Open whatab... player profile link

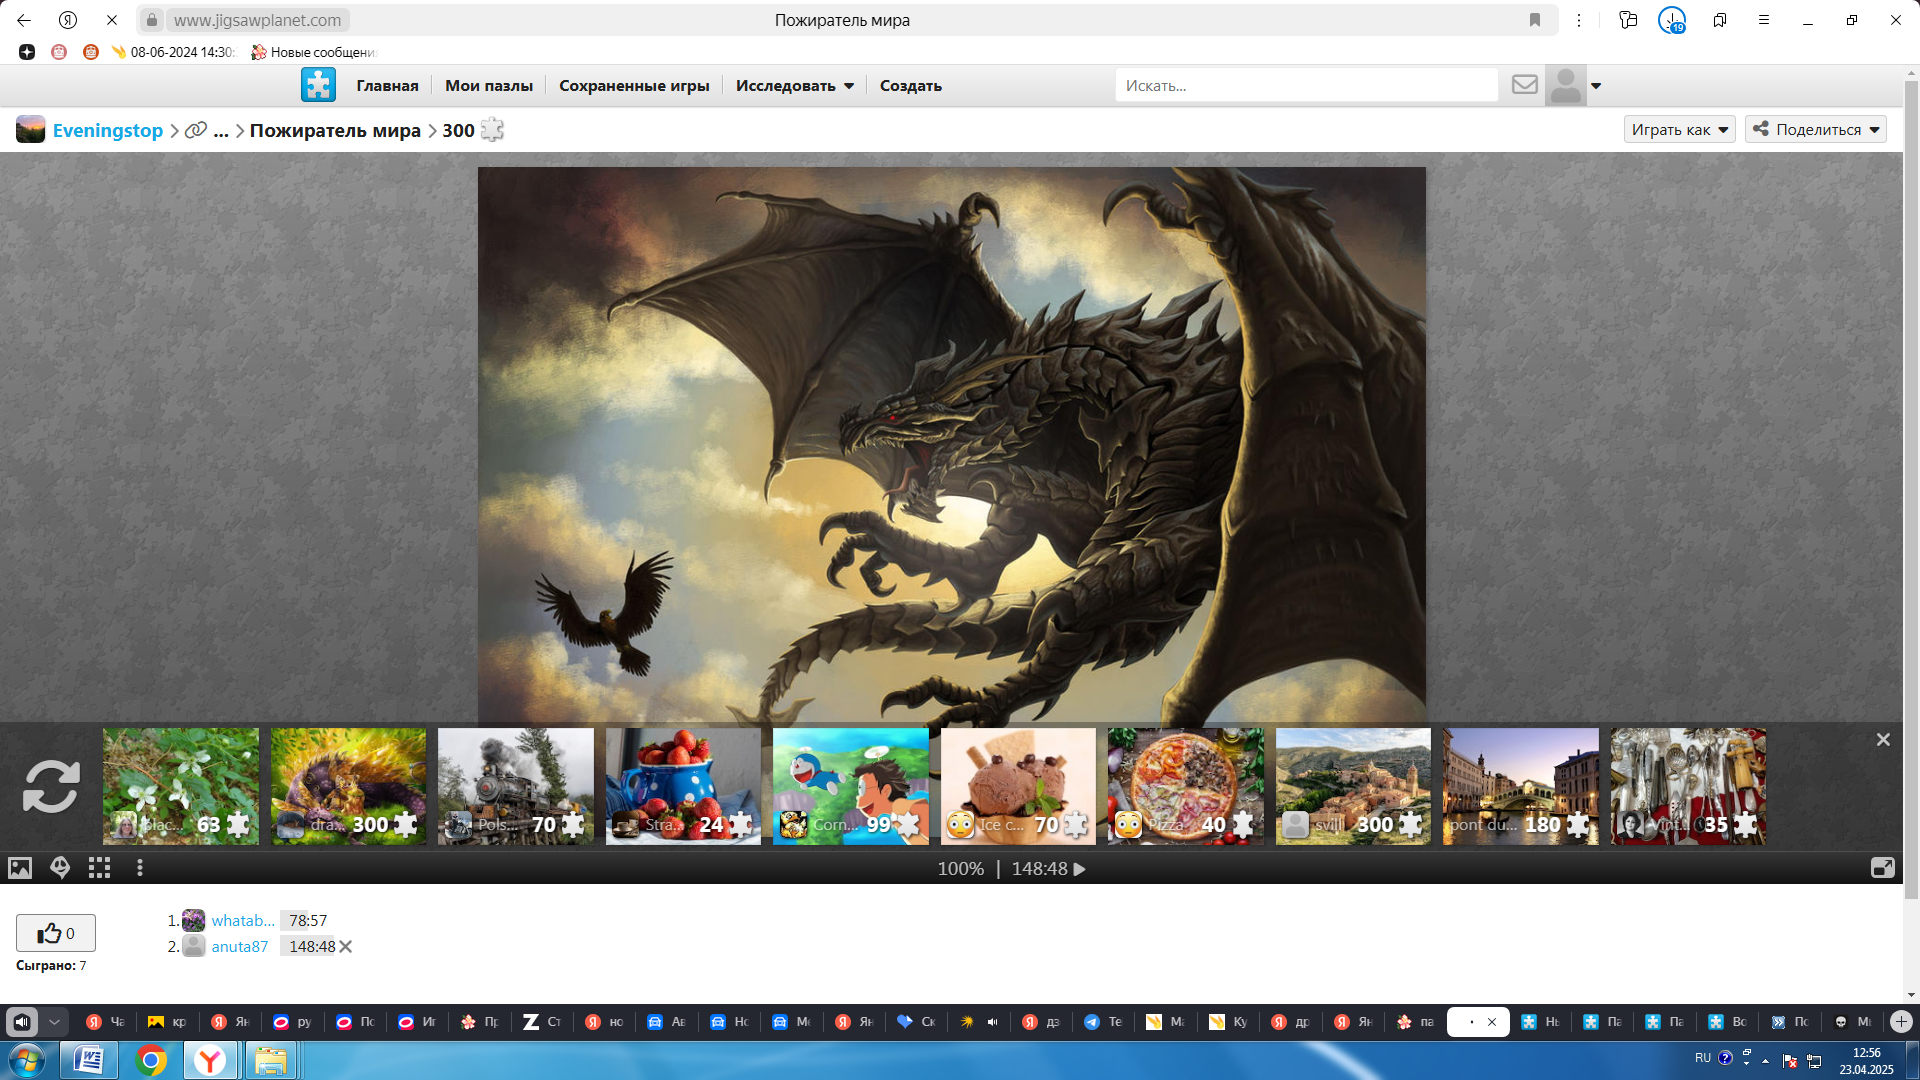tap(242, 921)
